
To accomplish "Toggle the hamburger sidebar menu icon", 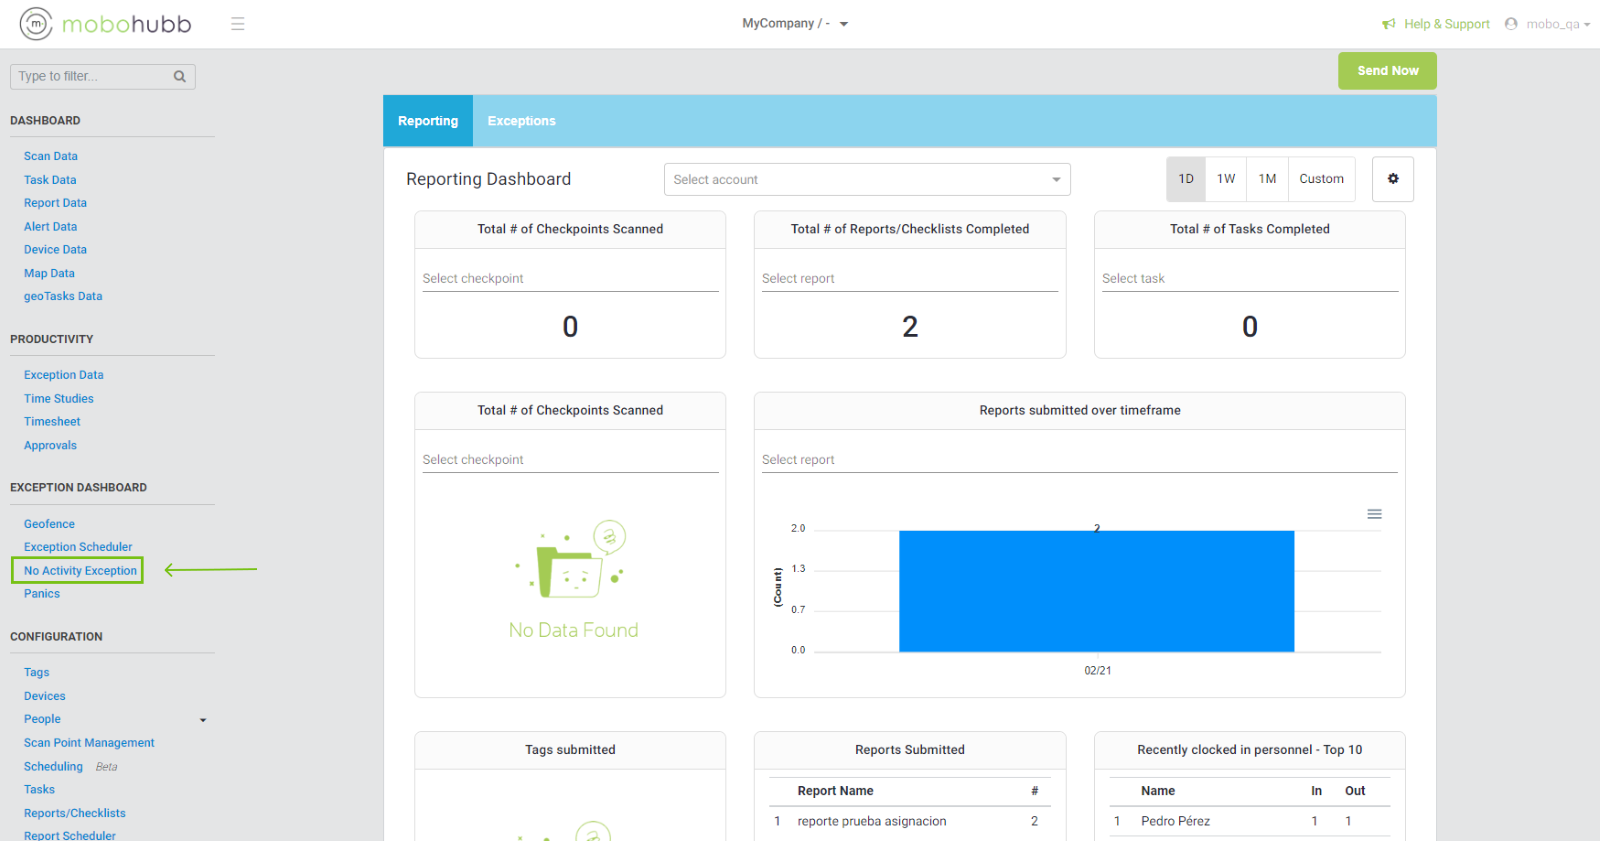I will pos(238,24).
